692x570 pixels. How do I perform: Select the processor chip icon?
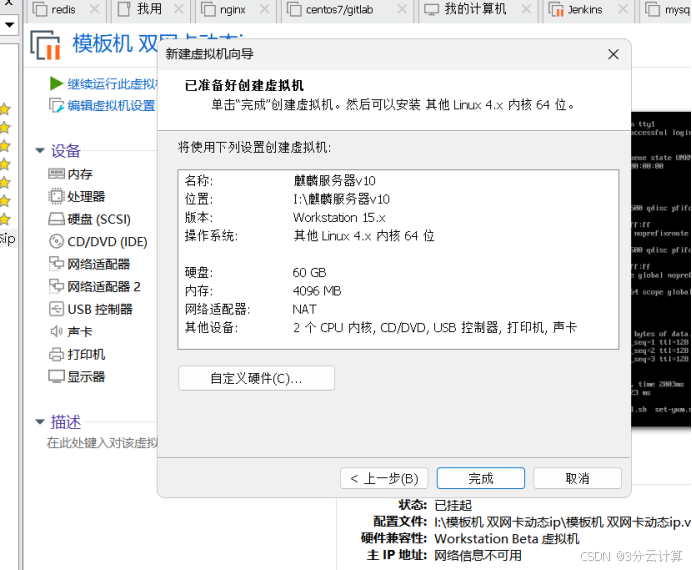(x=56, y=196)
